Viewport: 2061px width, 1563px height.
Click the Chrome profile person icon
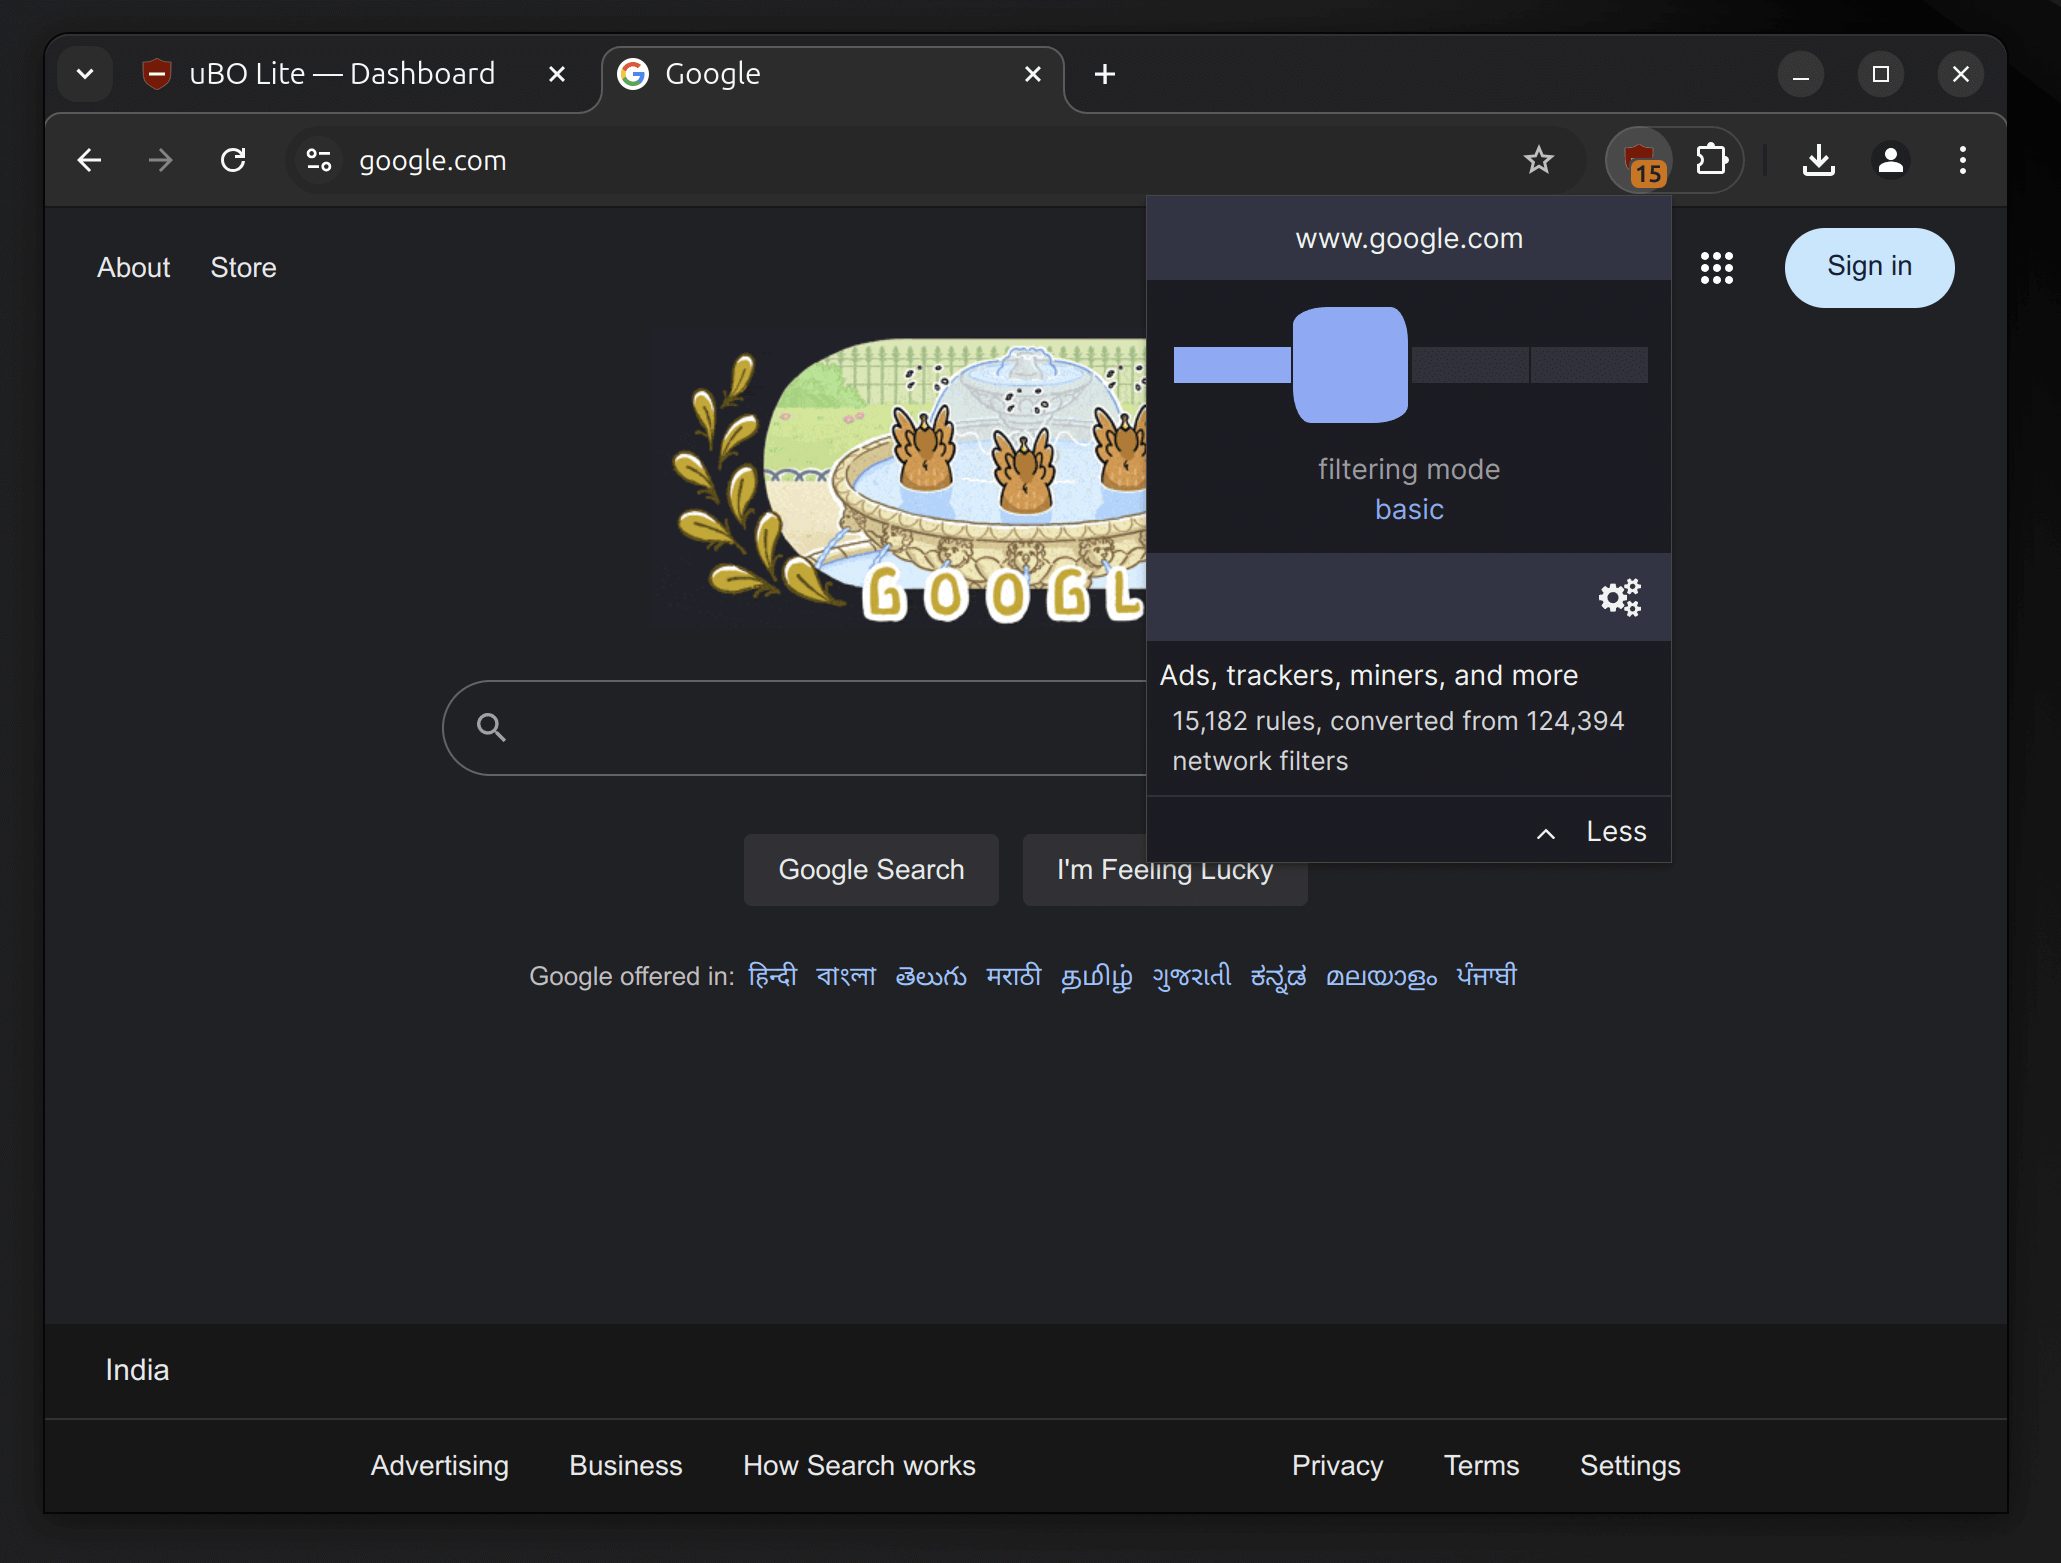(1890, 159)
